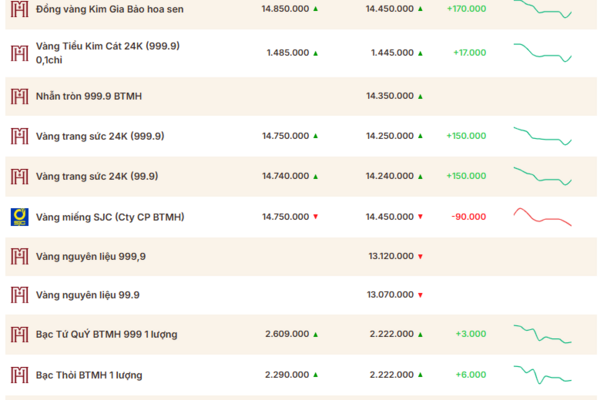This screenshot has height=400, width=600.
Task: Click green up arrow next to 14.350.000
Action: [x=420, y=96]
